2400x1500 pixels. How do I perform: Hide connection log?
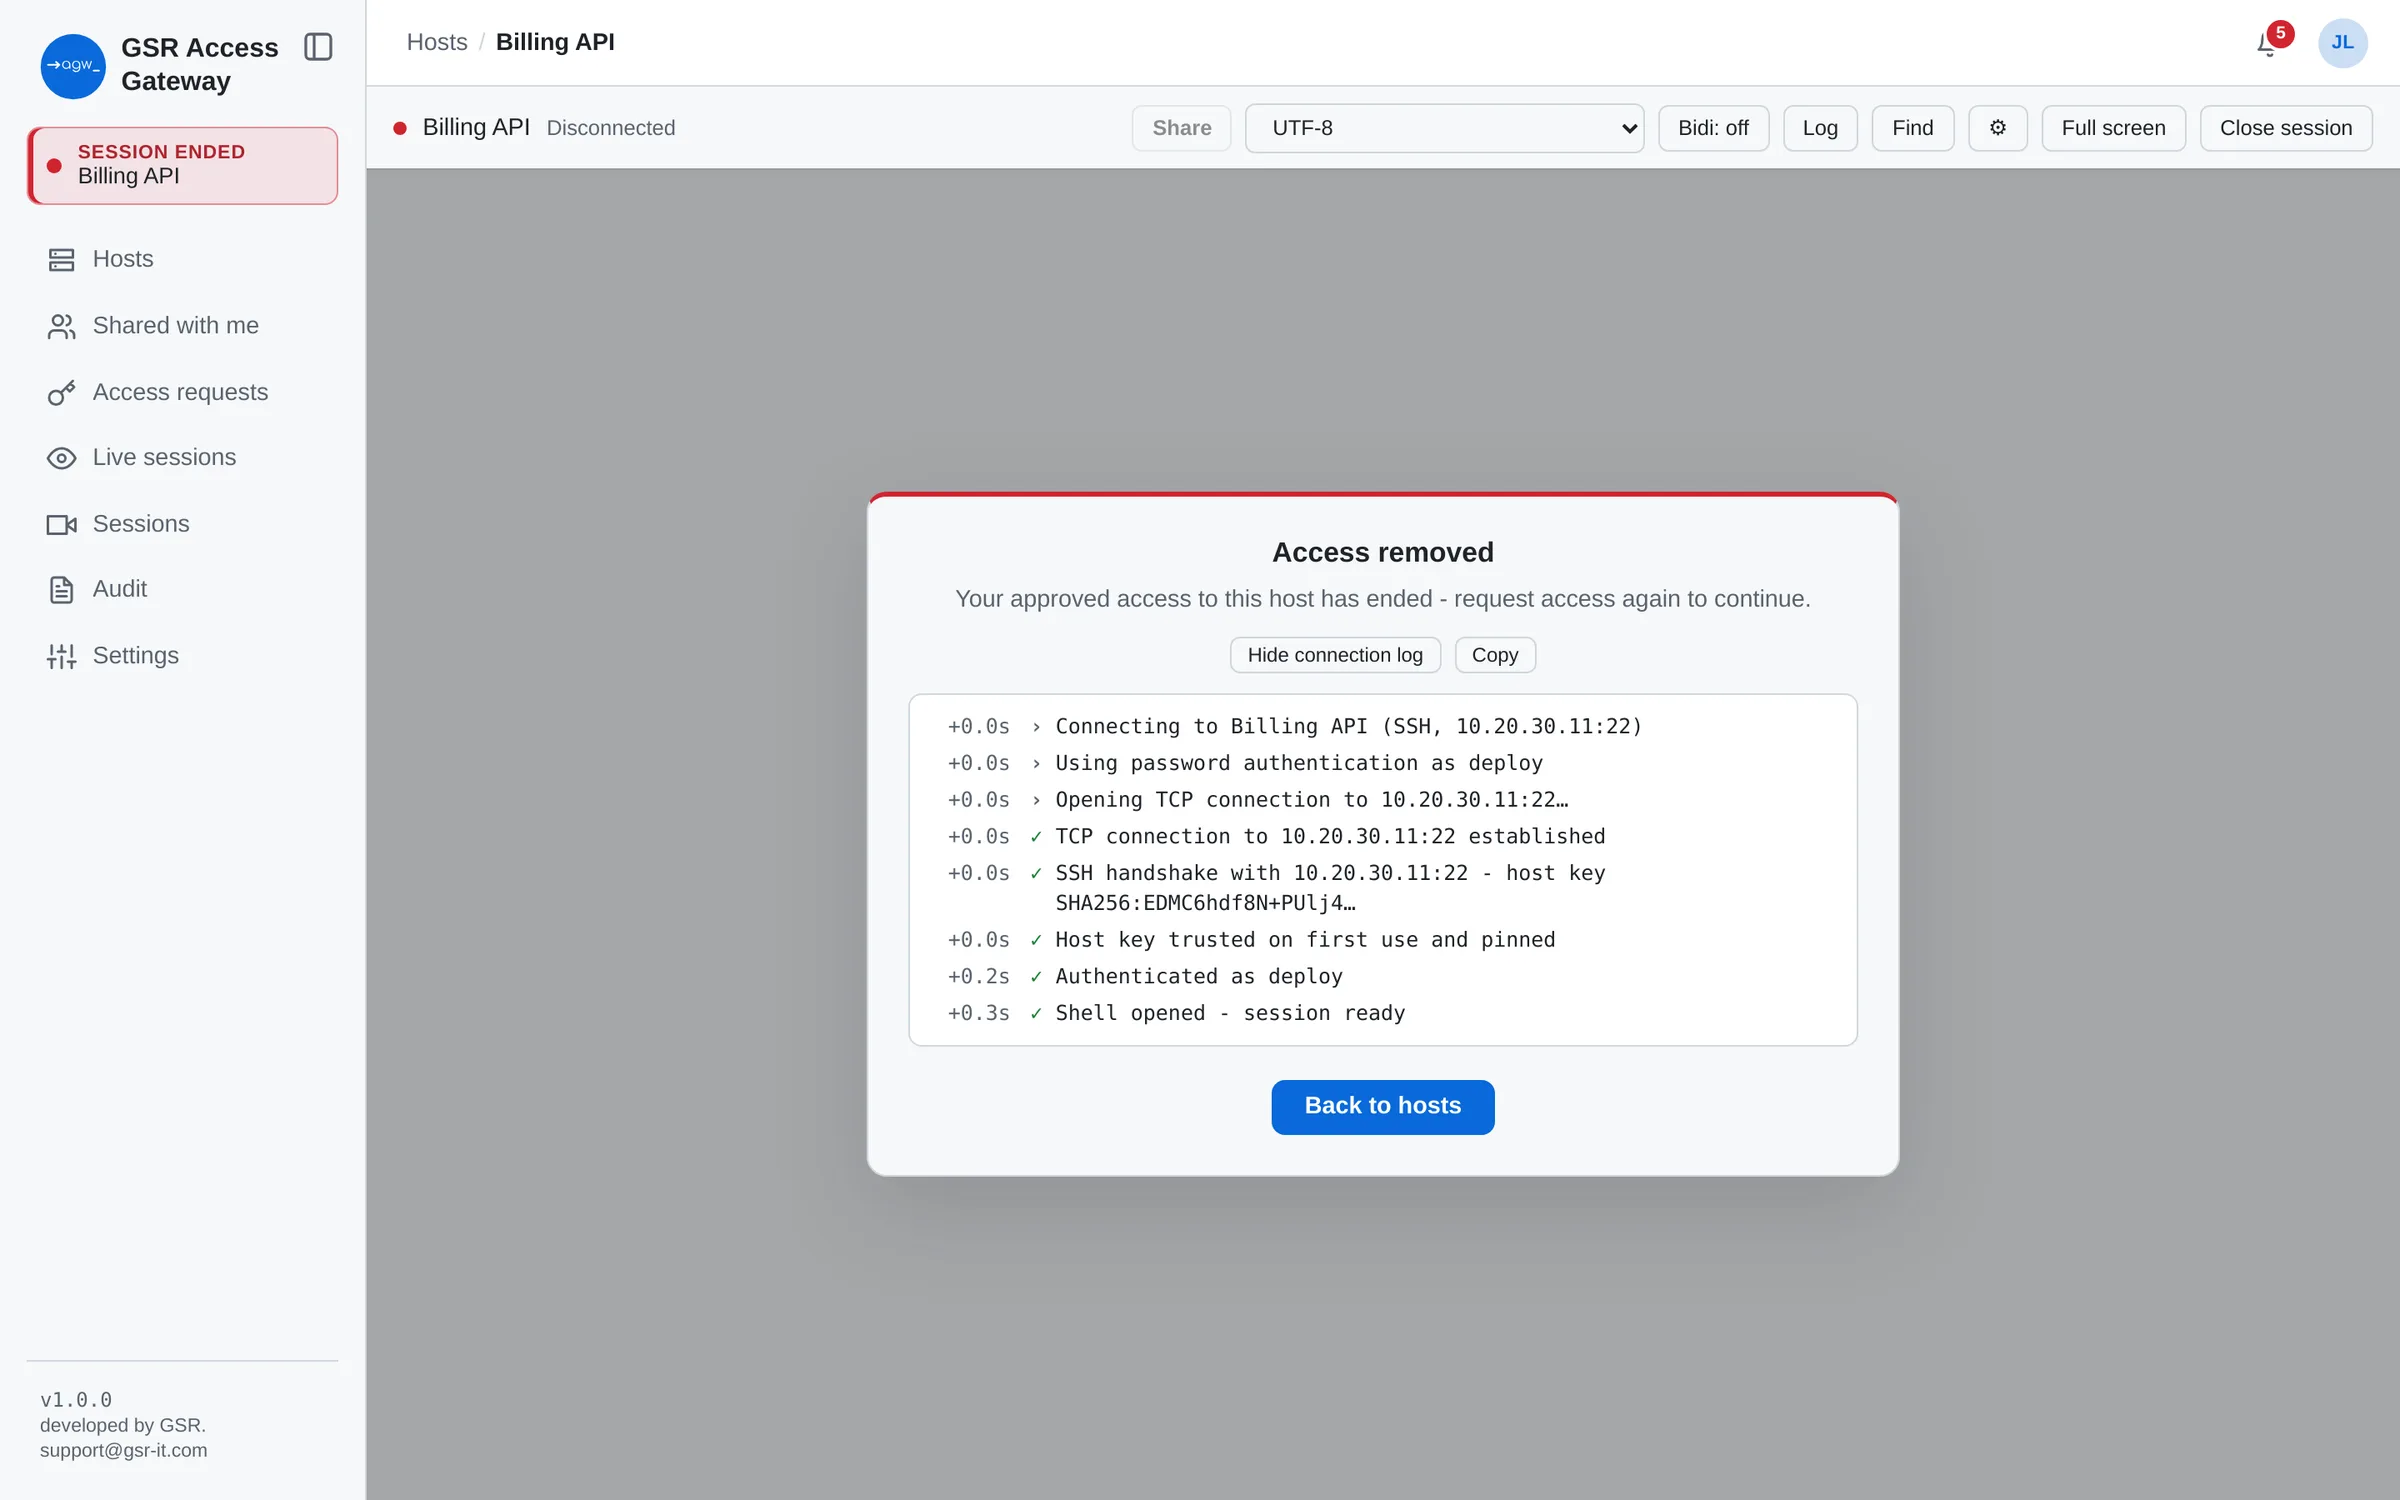tap(1334, 655)
